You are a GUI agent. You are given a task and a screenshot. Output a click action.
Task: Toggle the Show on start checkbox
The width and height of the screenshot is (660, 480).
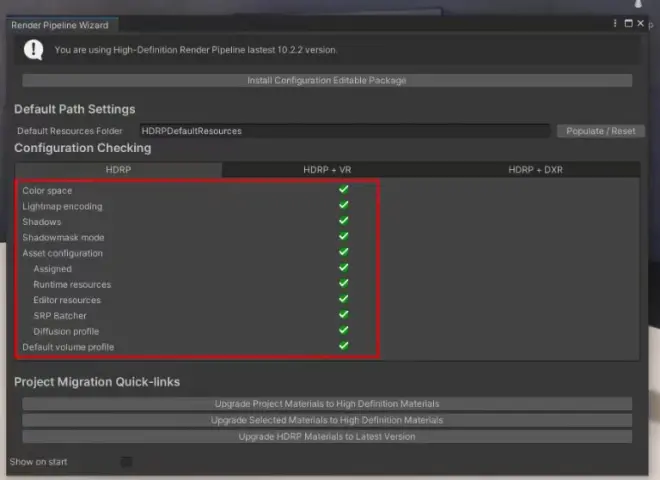[x=126, y=462]
